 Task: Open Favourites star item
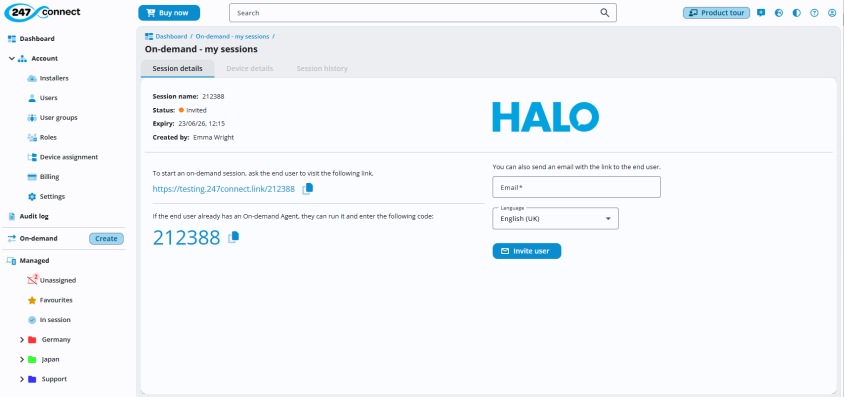coord(56,300)
